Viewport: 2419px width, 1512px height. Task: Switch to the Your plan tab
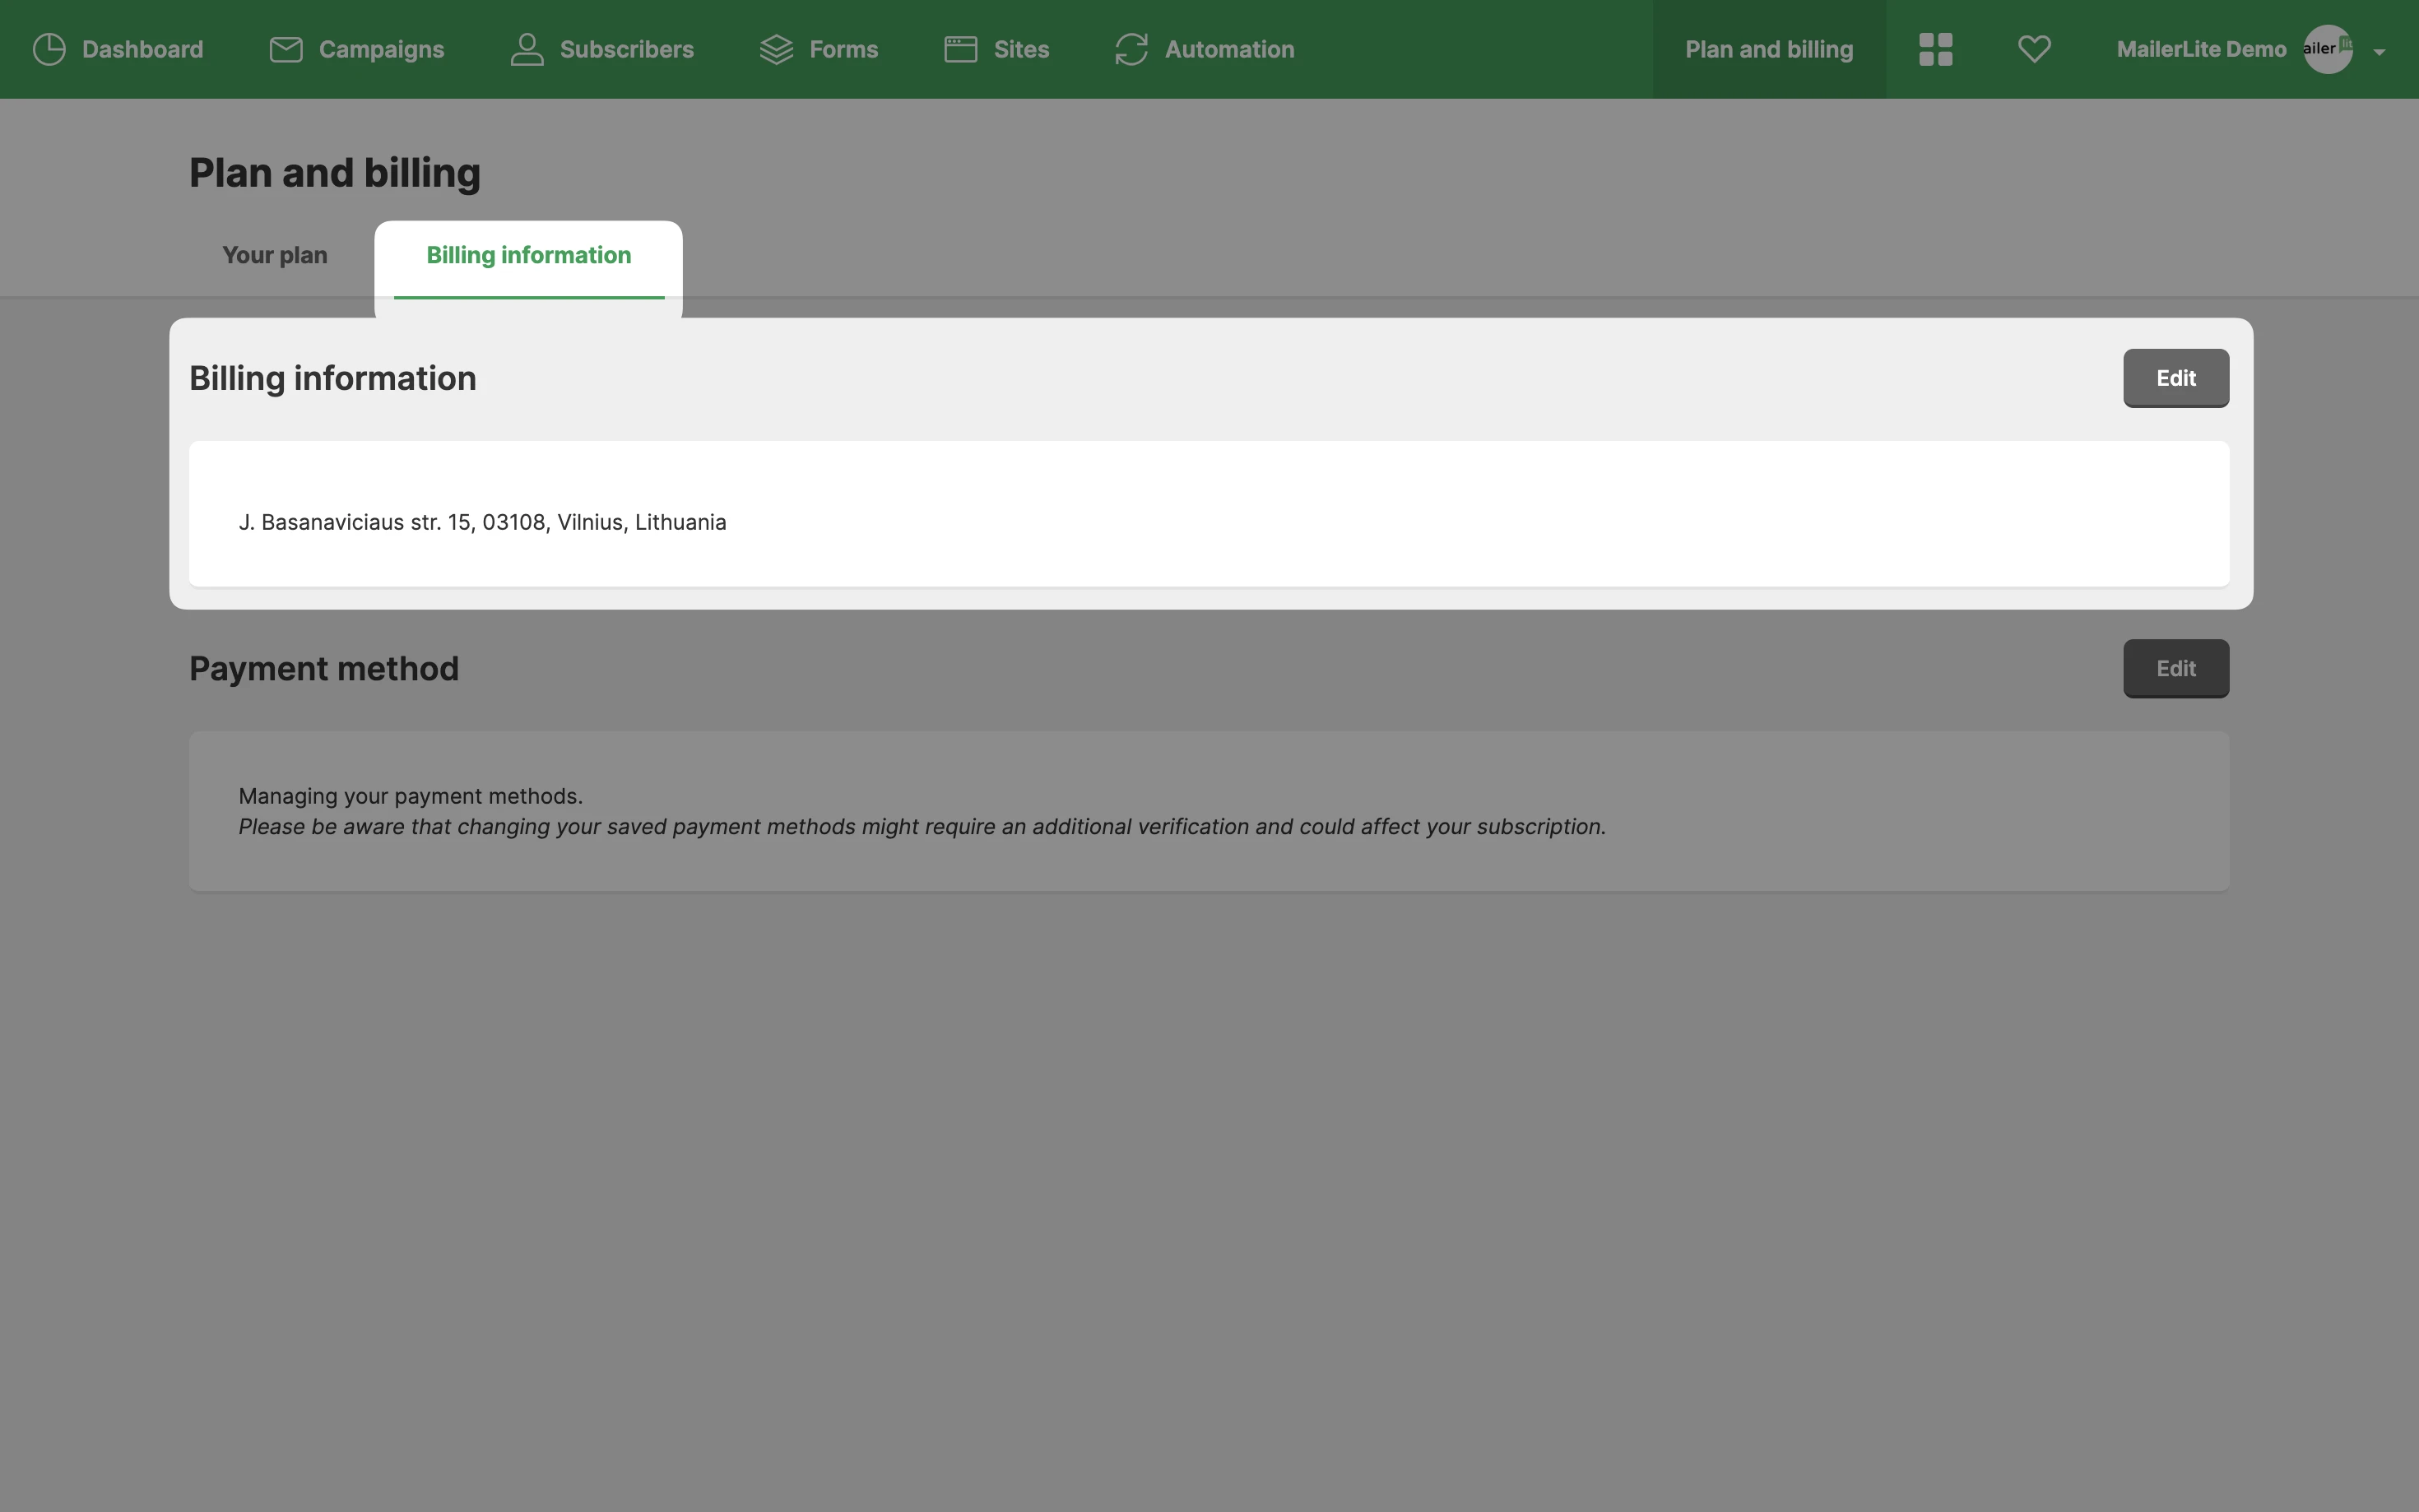274,255
